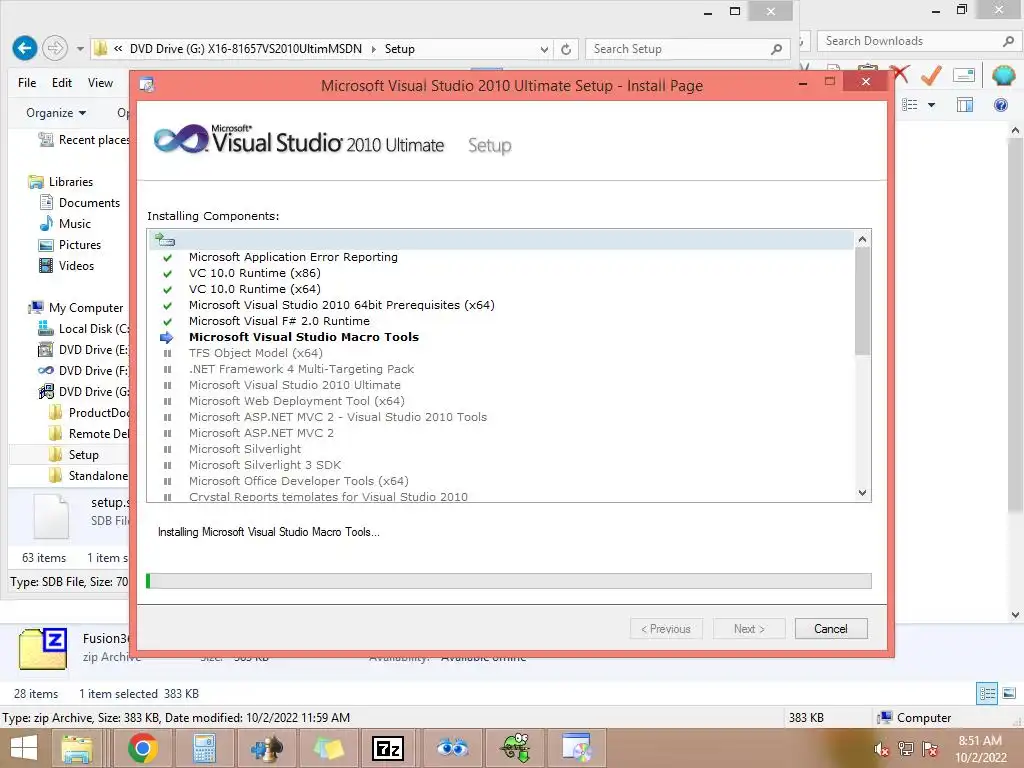The height and width of the screenshot is (768, 1024).
Task: Click the magnifier icon in Search Downloads
Action: (1008, 41)
